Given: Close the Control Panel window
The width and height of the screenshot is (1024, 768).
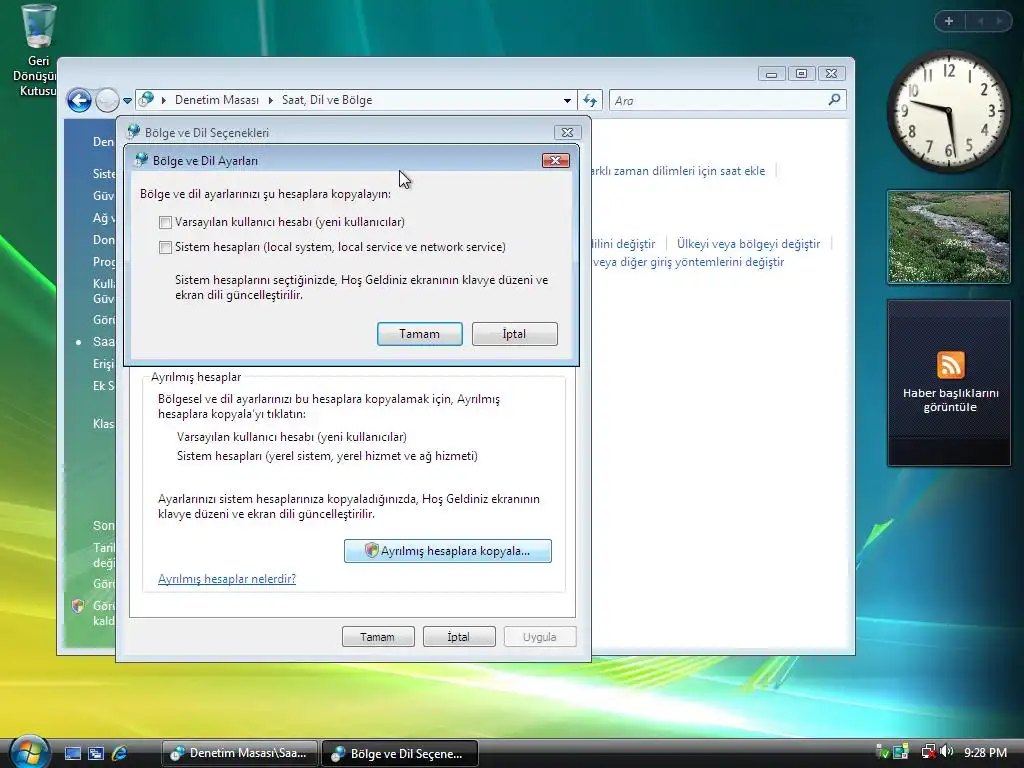Looking at the screenshot, I should 831,74.
